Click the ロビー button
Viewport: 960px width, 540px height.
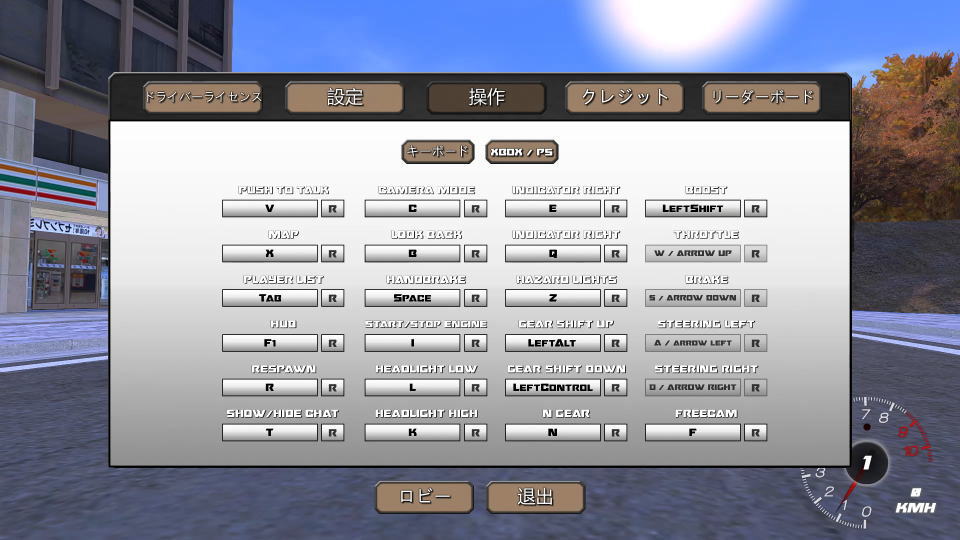424,497
